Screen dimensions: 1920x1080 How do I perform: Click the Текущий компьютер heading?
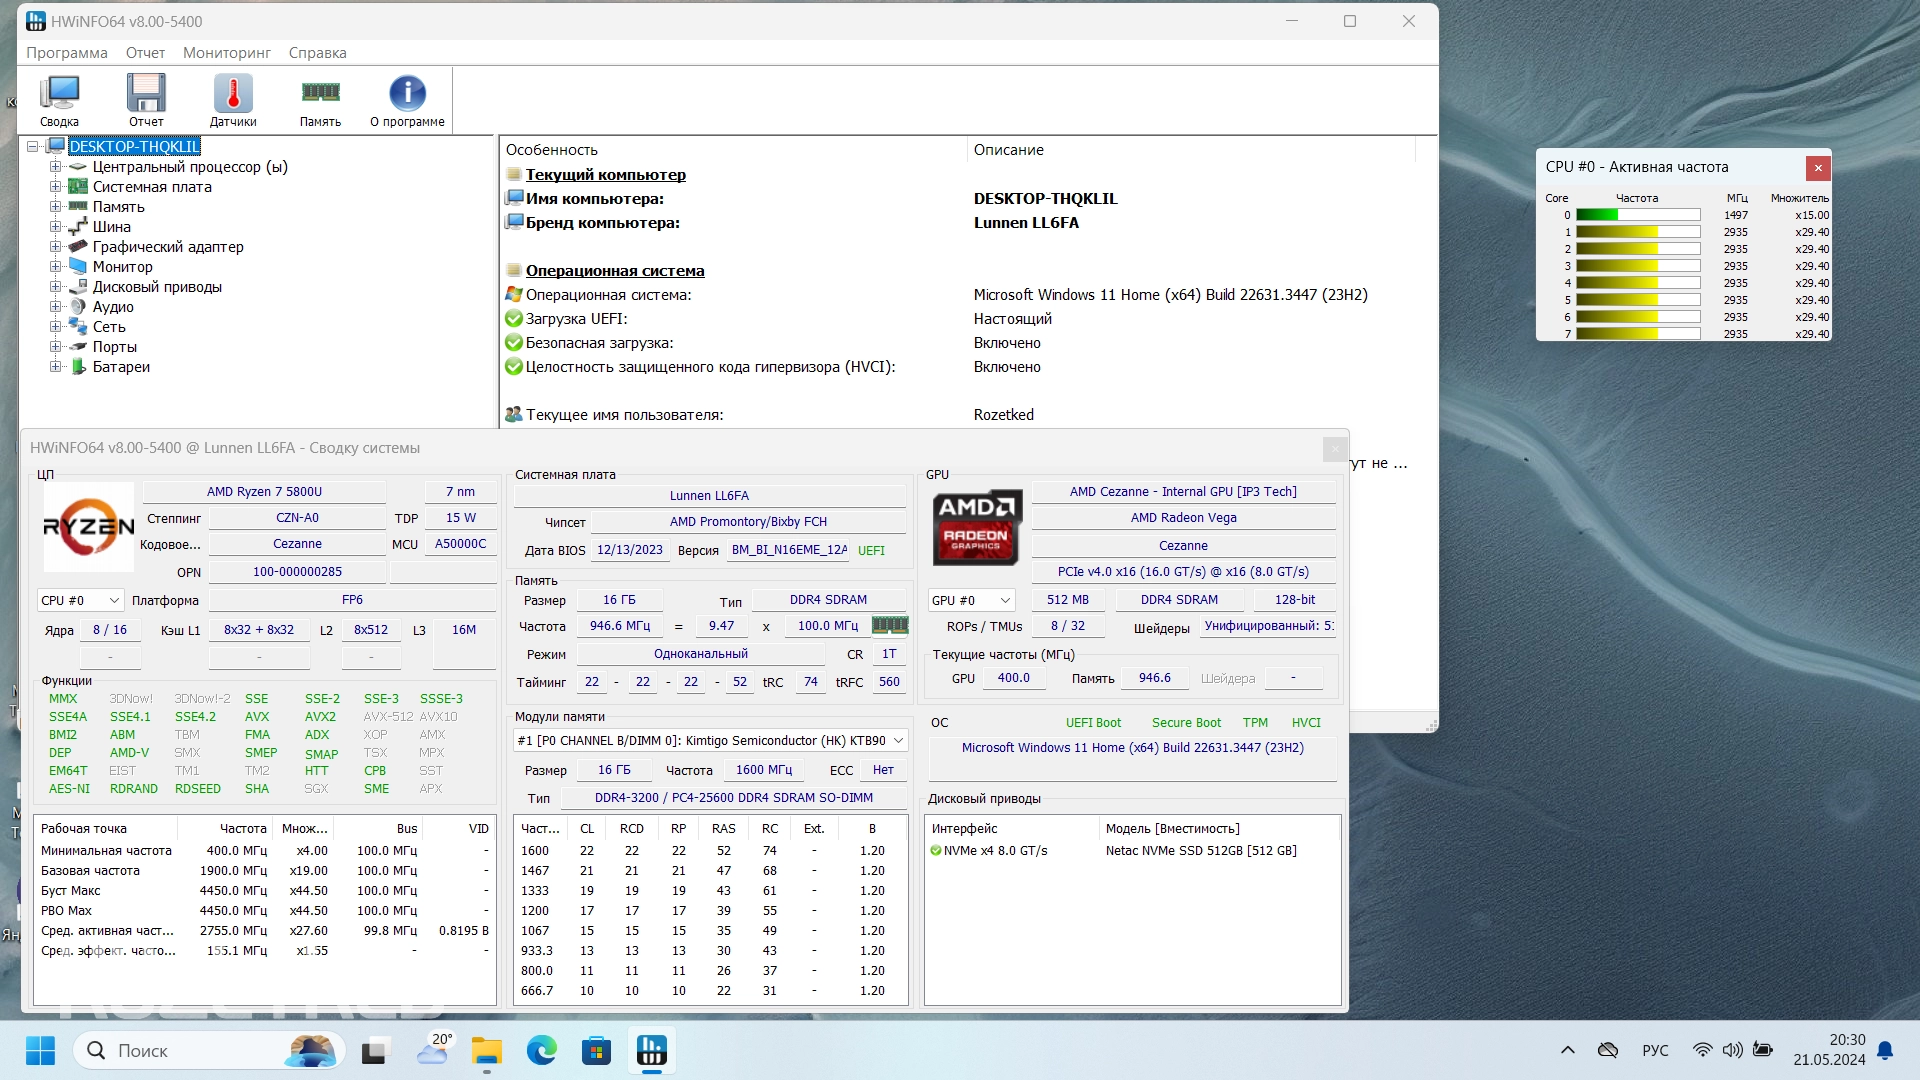pyautogui.click(x=606, y=175)
